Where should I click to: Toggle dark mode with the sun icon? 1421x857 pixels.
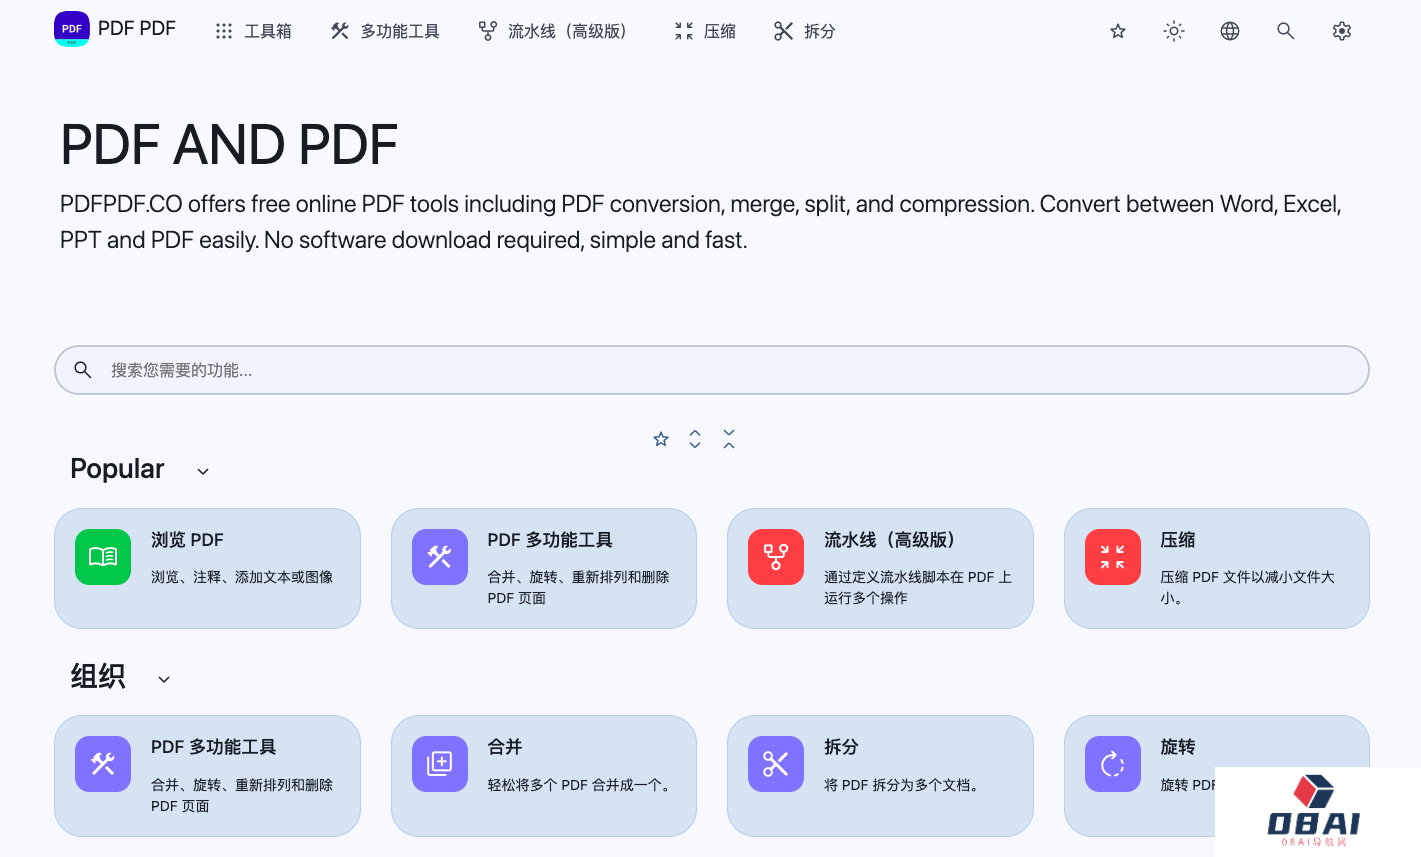point(1173,31)
